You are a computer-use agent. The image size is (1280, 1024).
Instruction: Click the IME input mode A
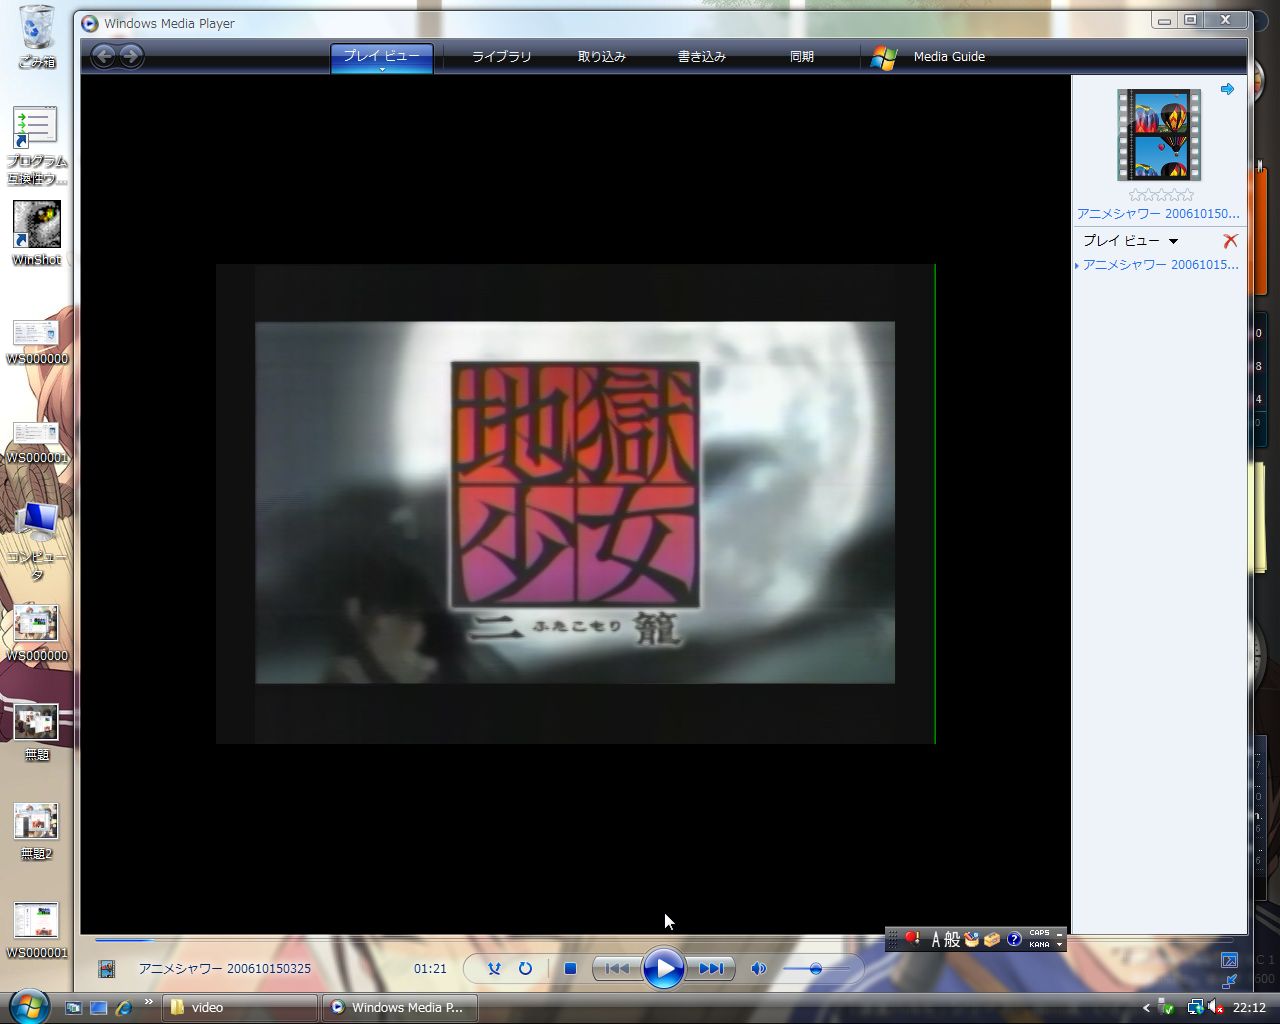(x=936, y=939)
